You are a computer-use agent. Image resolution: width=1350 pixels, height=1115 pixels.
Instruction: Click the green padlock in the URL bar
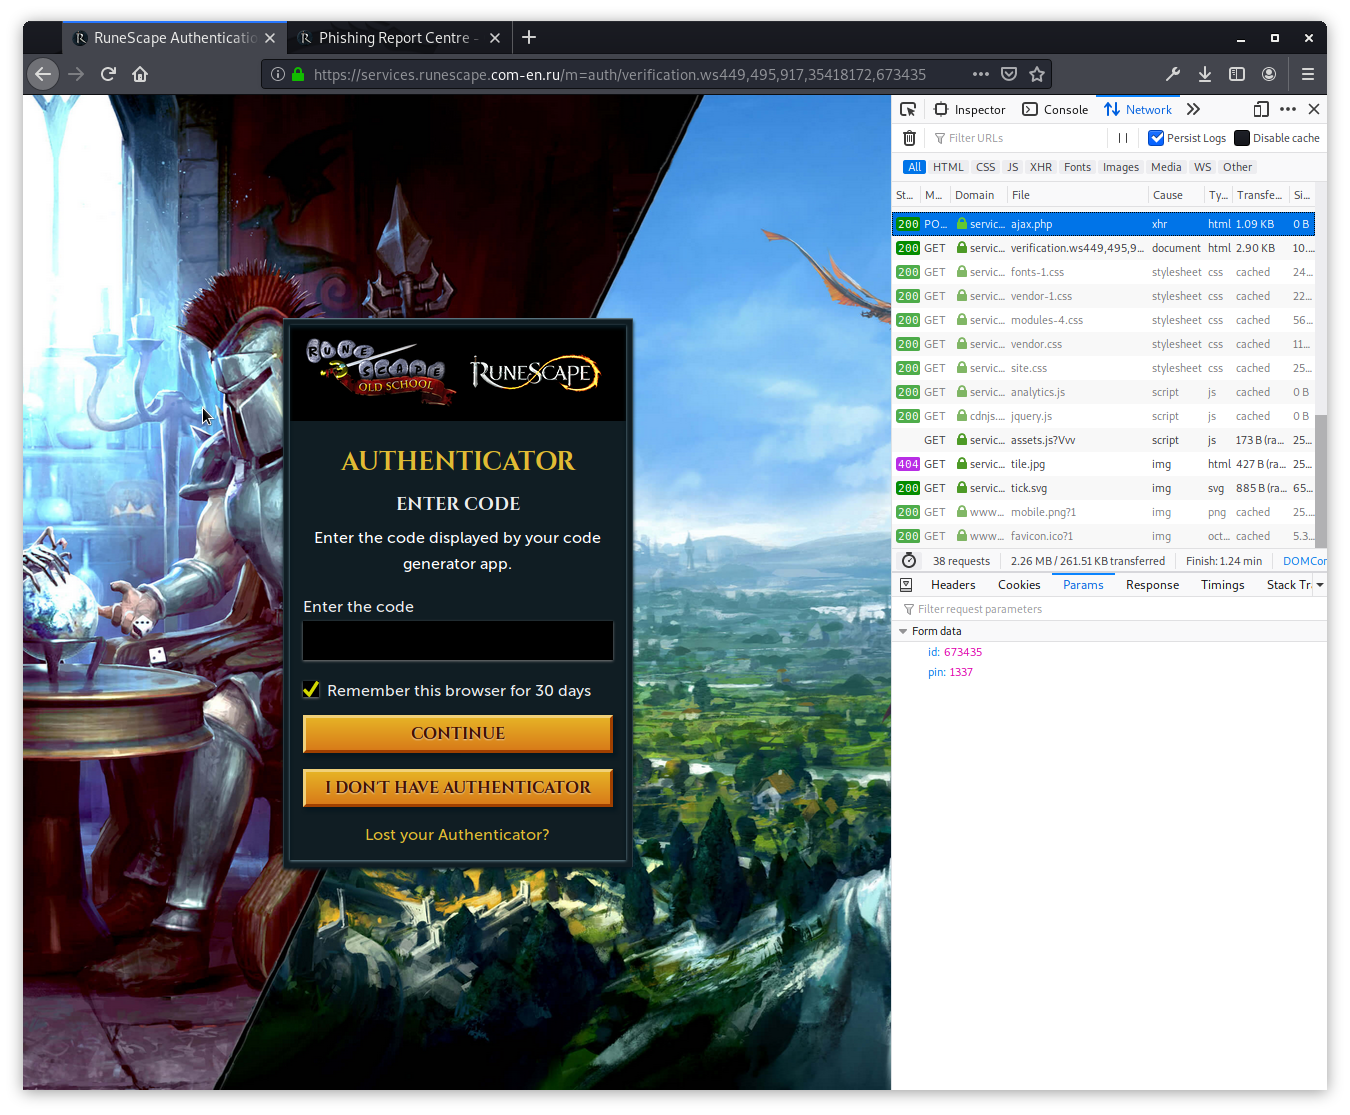coord(298,74)
